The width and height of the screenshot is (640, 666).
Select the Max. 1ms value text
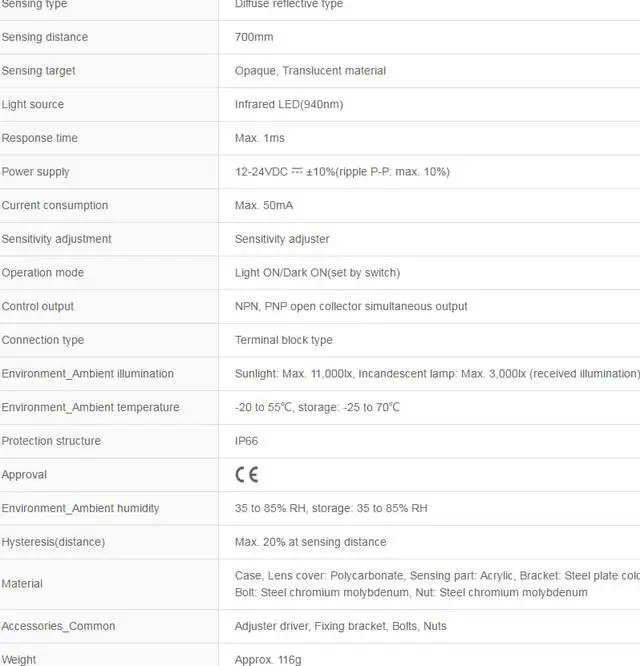(x=260, y=138)
